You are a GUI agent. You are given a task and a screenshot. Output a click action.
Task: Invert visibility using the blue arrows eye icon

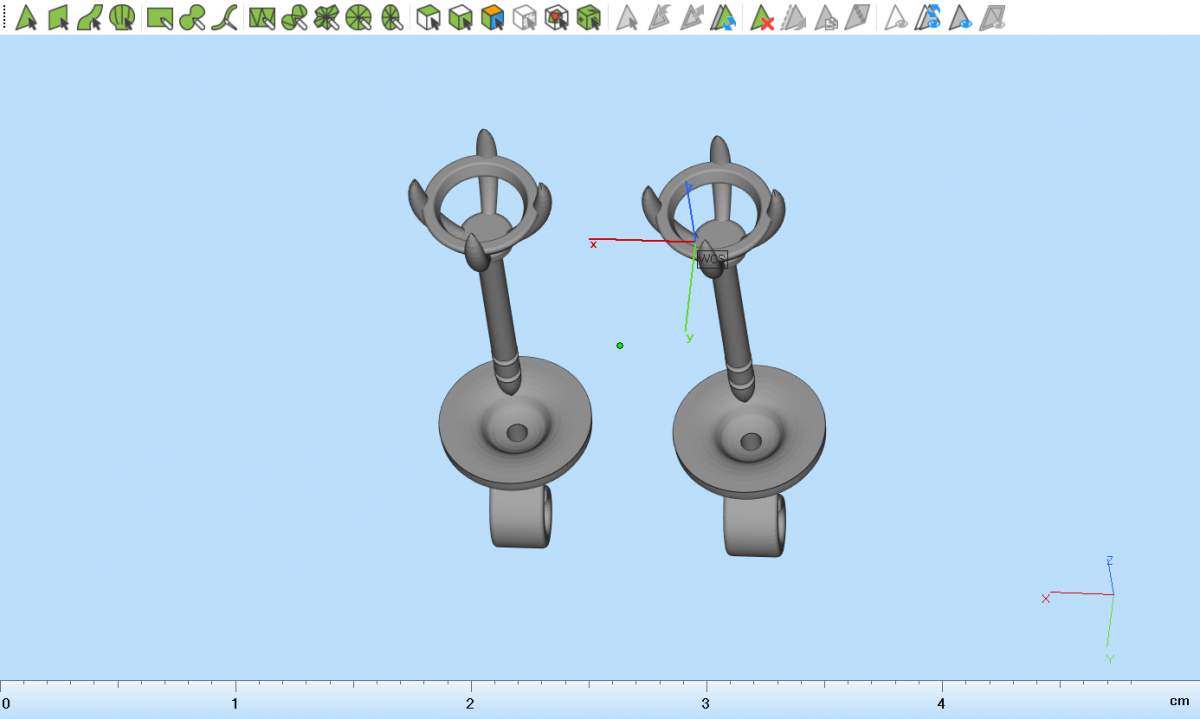click(930, 17)
